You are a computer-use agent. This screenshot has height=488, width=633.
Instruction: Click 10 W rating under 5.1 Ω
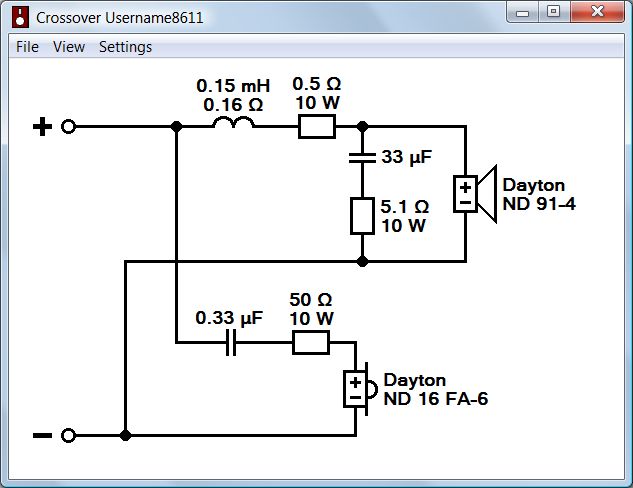pyautogui.click(x=403, y=226)
